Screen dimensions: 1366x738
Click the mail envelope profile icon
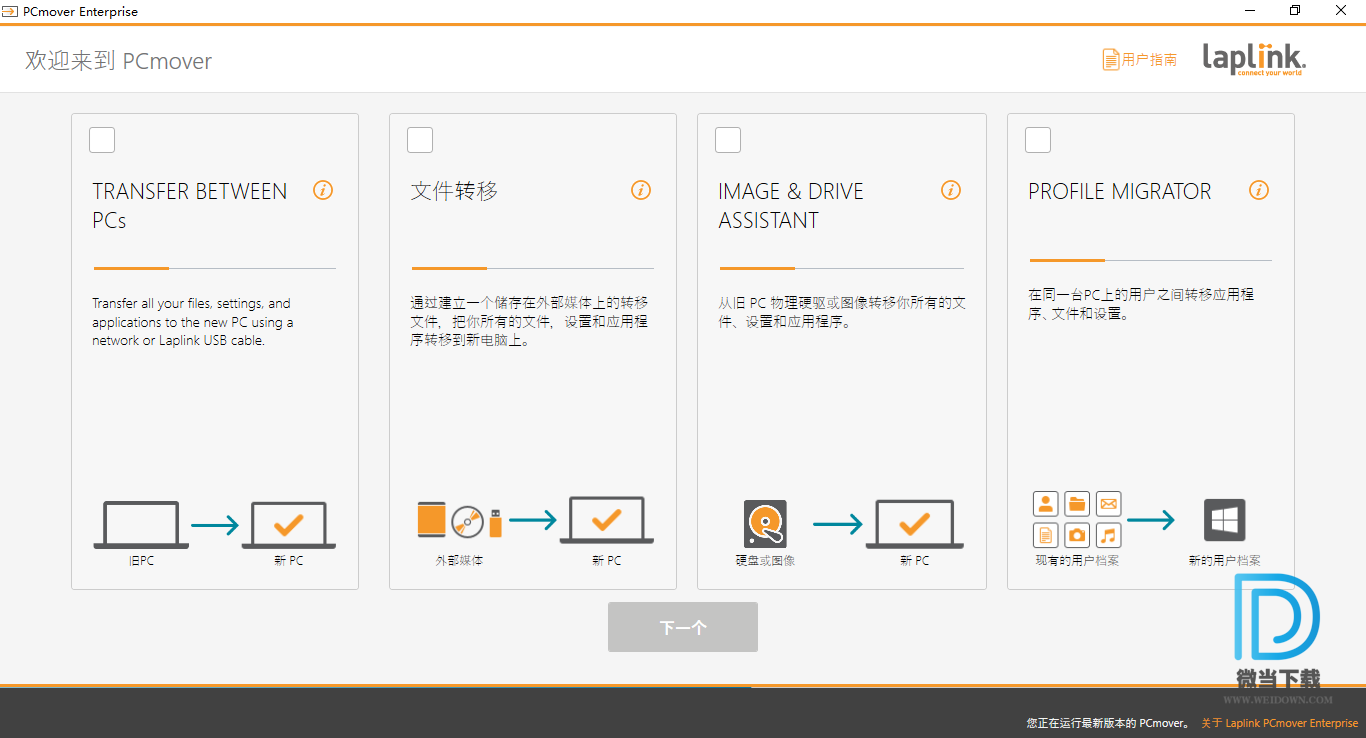coord(1108,503)
